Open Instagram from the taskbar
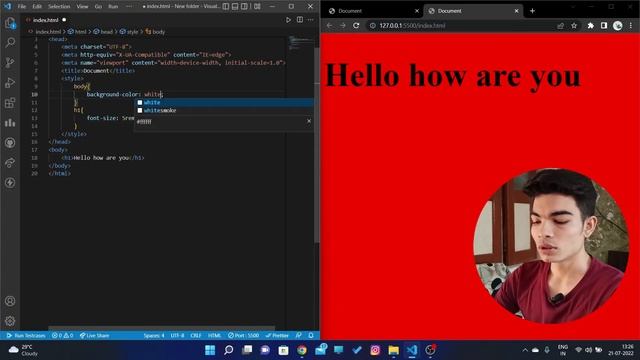 tap(375, 350)
